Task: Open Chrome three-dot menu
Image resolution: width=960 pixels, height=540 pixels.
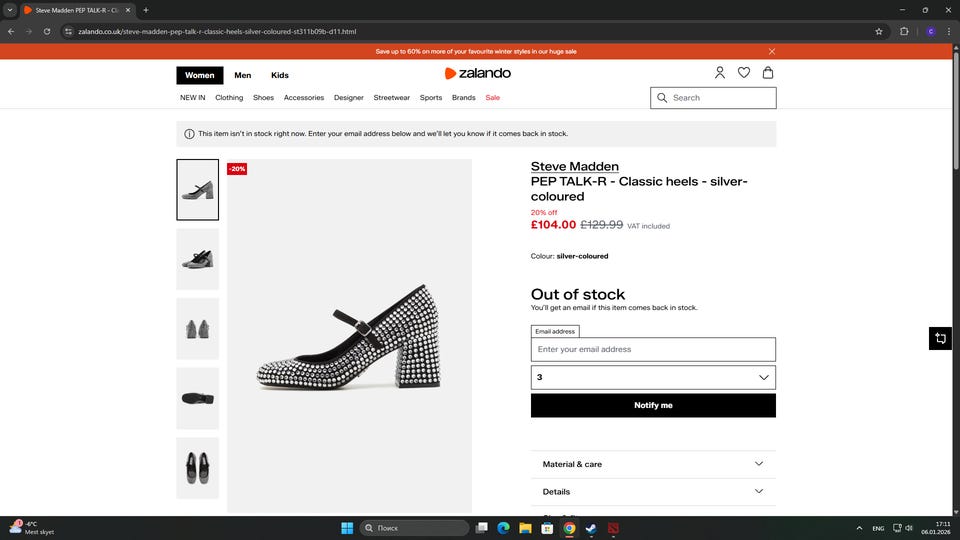Action: (x=949, y=31)
